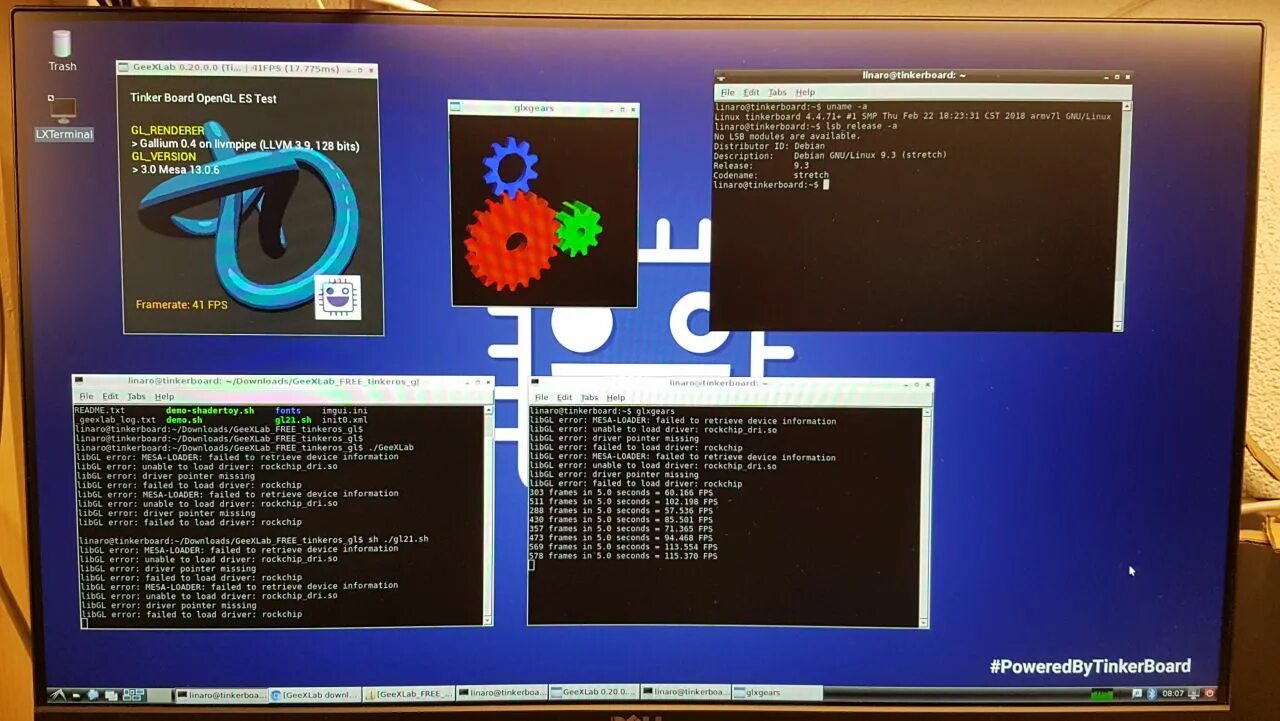
Task: Open File menu in the uname terminal
Action: click(x=727, y=92)
